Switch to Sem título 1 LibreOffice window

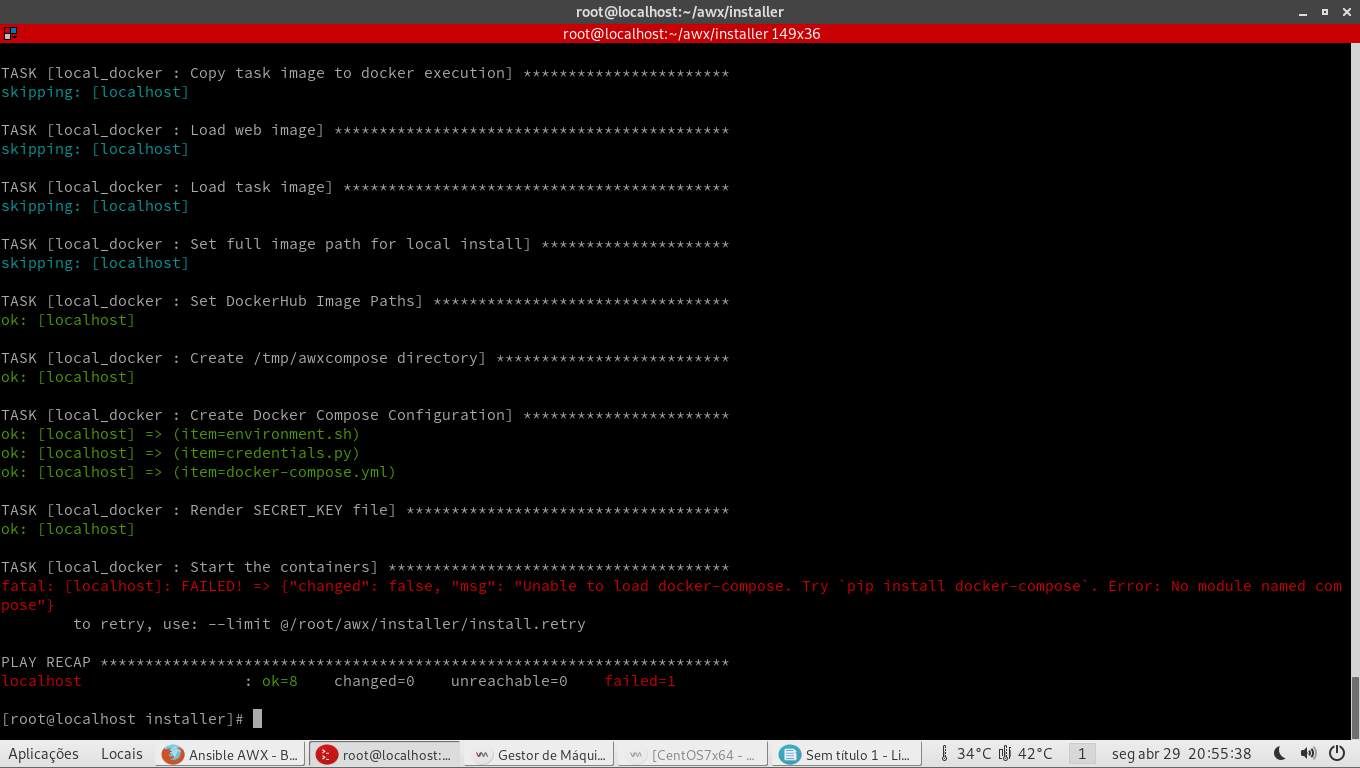point(848,755)
